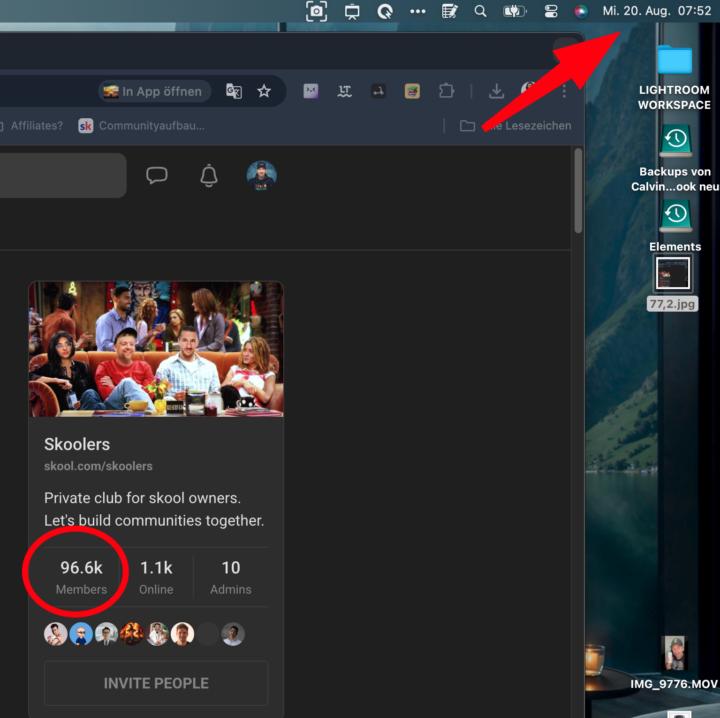720x718 pixels.
Task: Open the screenshot capture menu bar icon
Action: [x=316, y=11]
